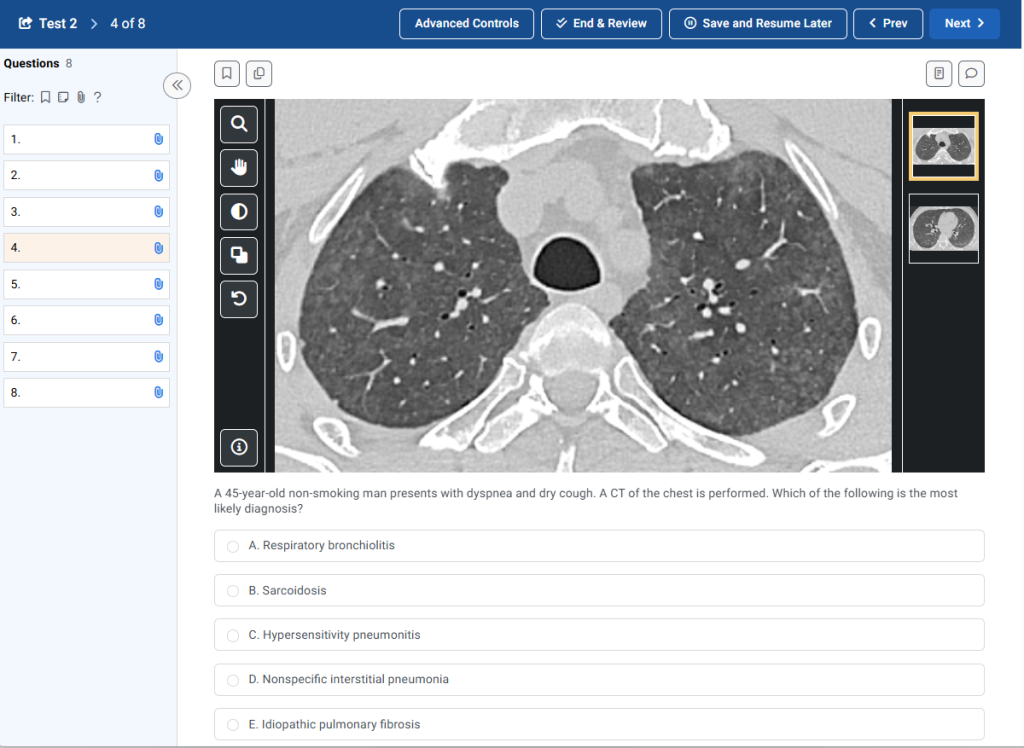Reset image with the undo arrow icon
The image size is (1024, 748).
pyautogui.click(x=239, y=299)
